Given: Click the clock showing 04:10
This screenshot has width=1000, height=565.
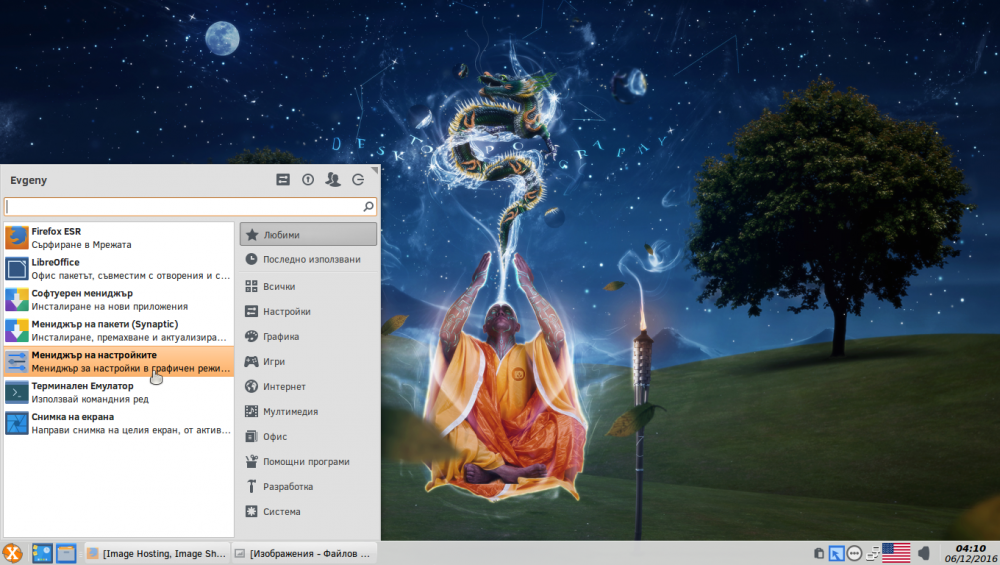Looking at the screenshot, I should (x=971, y=553).
